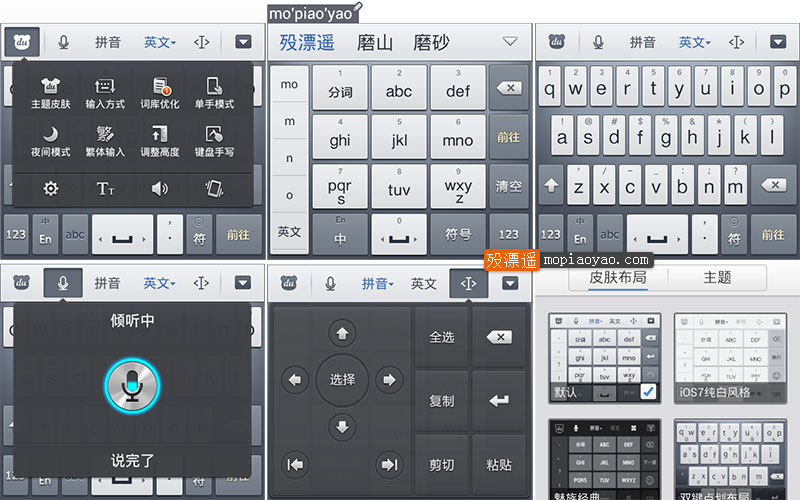Select candidate 殁漂遥 in candidate bar

(307, 43)
